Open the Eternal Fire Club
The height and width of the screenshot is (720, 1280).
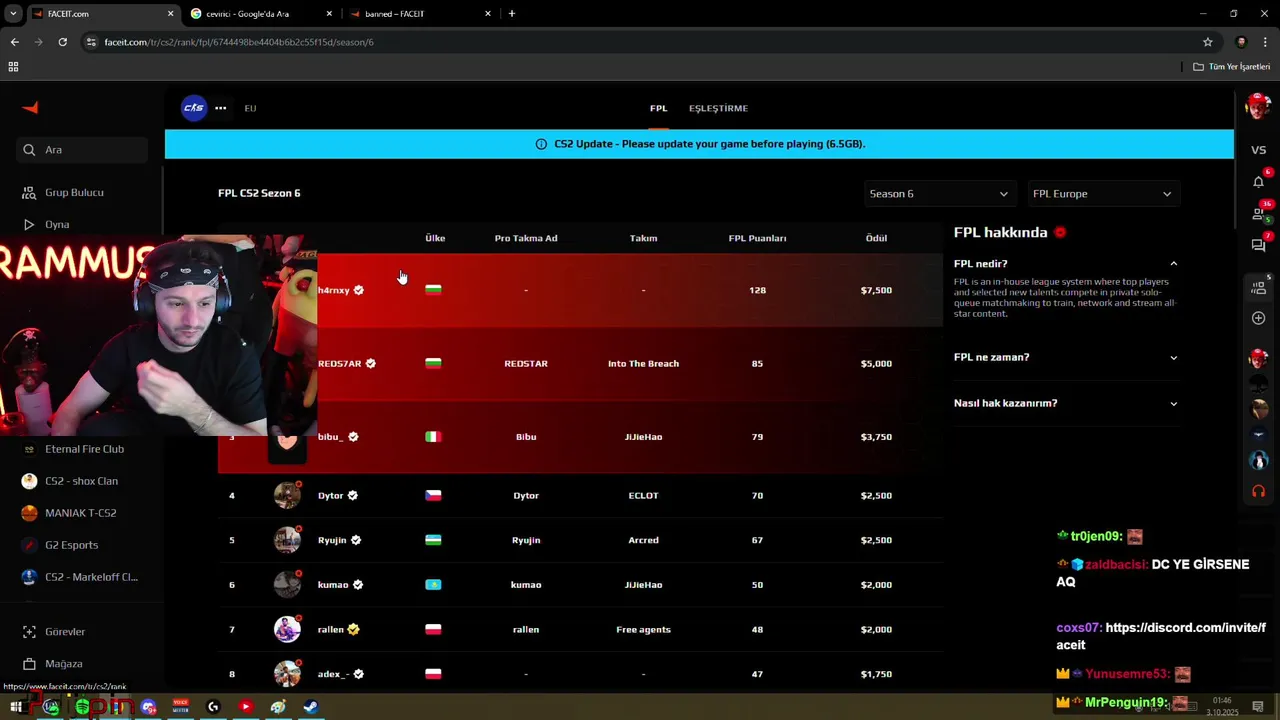click(82, 449)
